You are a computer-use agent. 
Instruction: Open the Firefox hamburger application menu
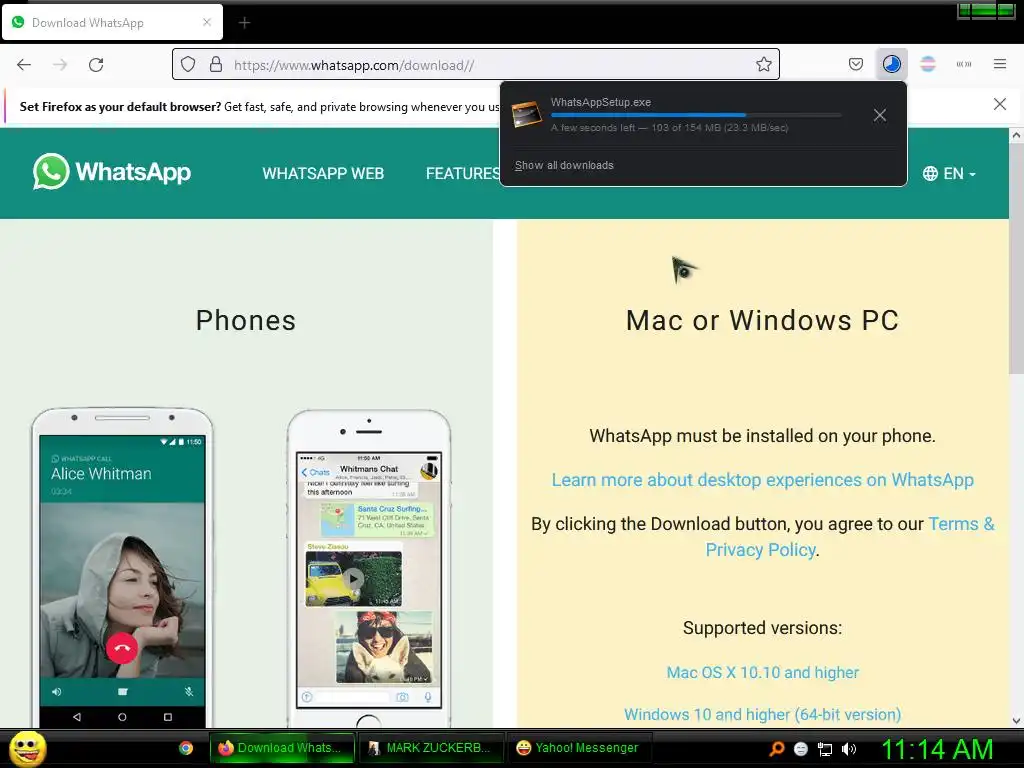click(999, 64)
